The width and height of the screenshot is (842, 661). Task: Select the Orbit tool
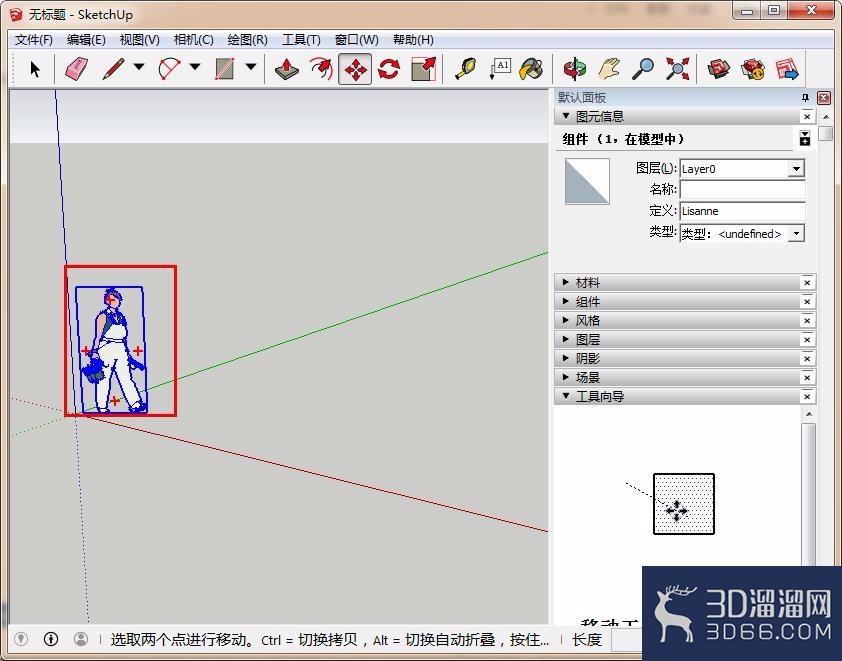pos(575,69)
